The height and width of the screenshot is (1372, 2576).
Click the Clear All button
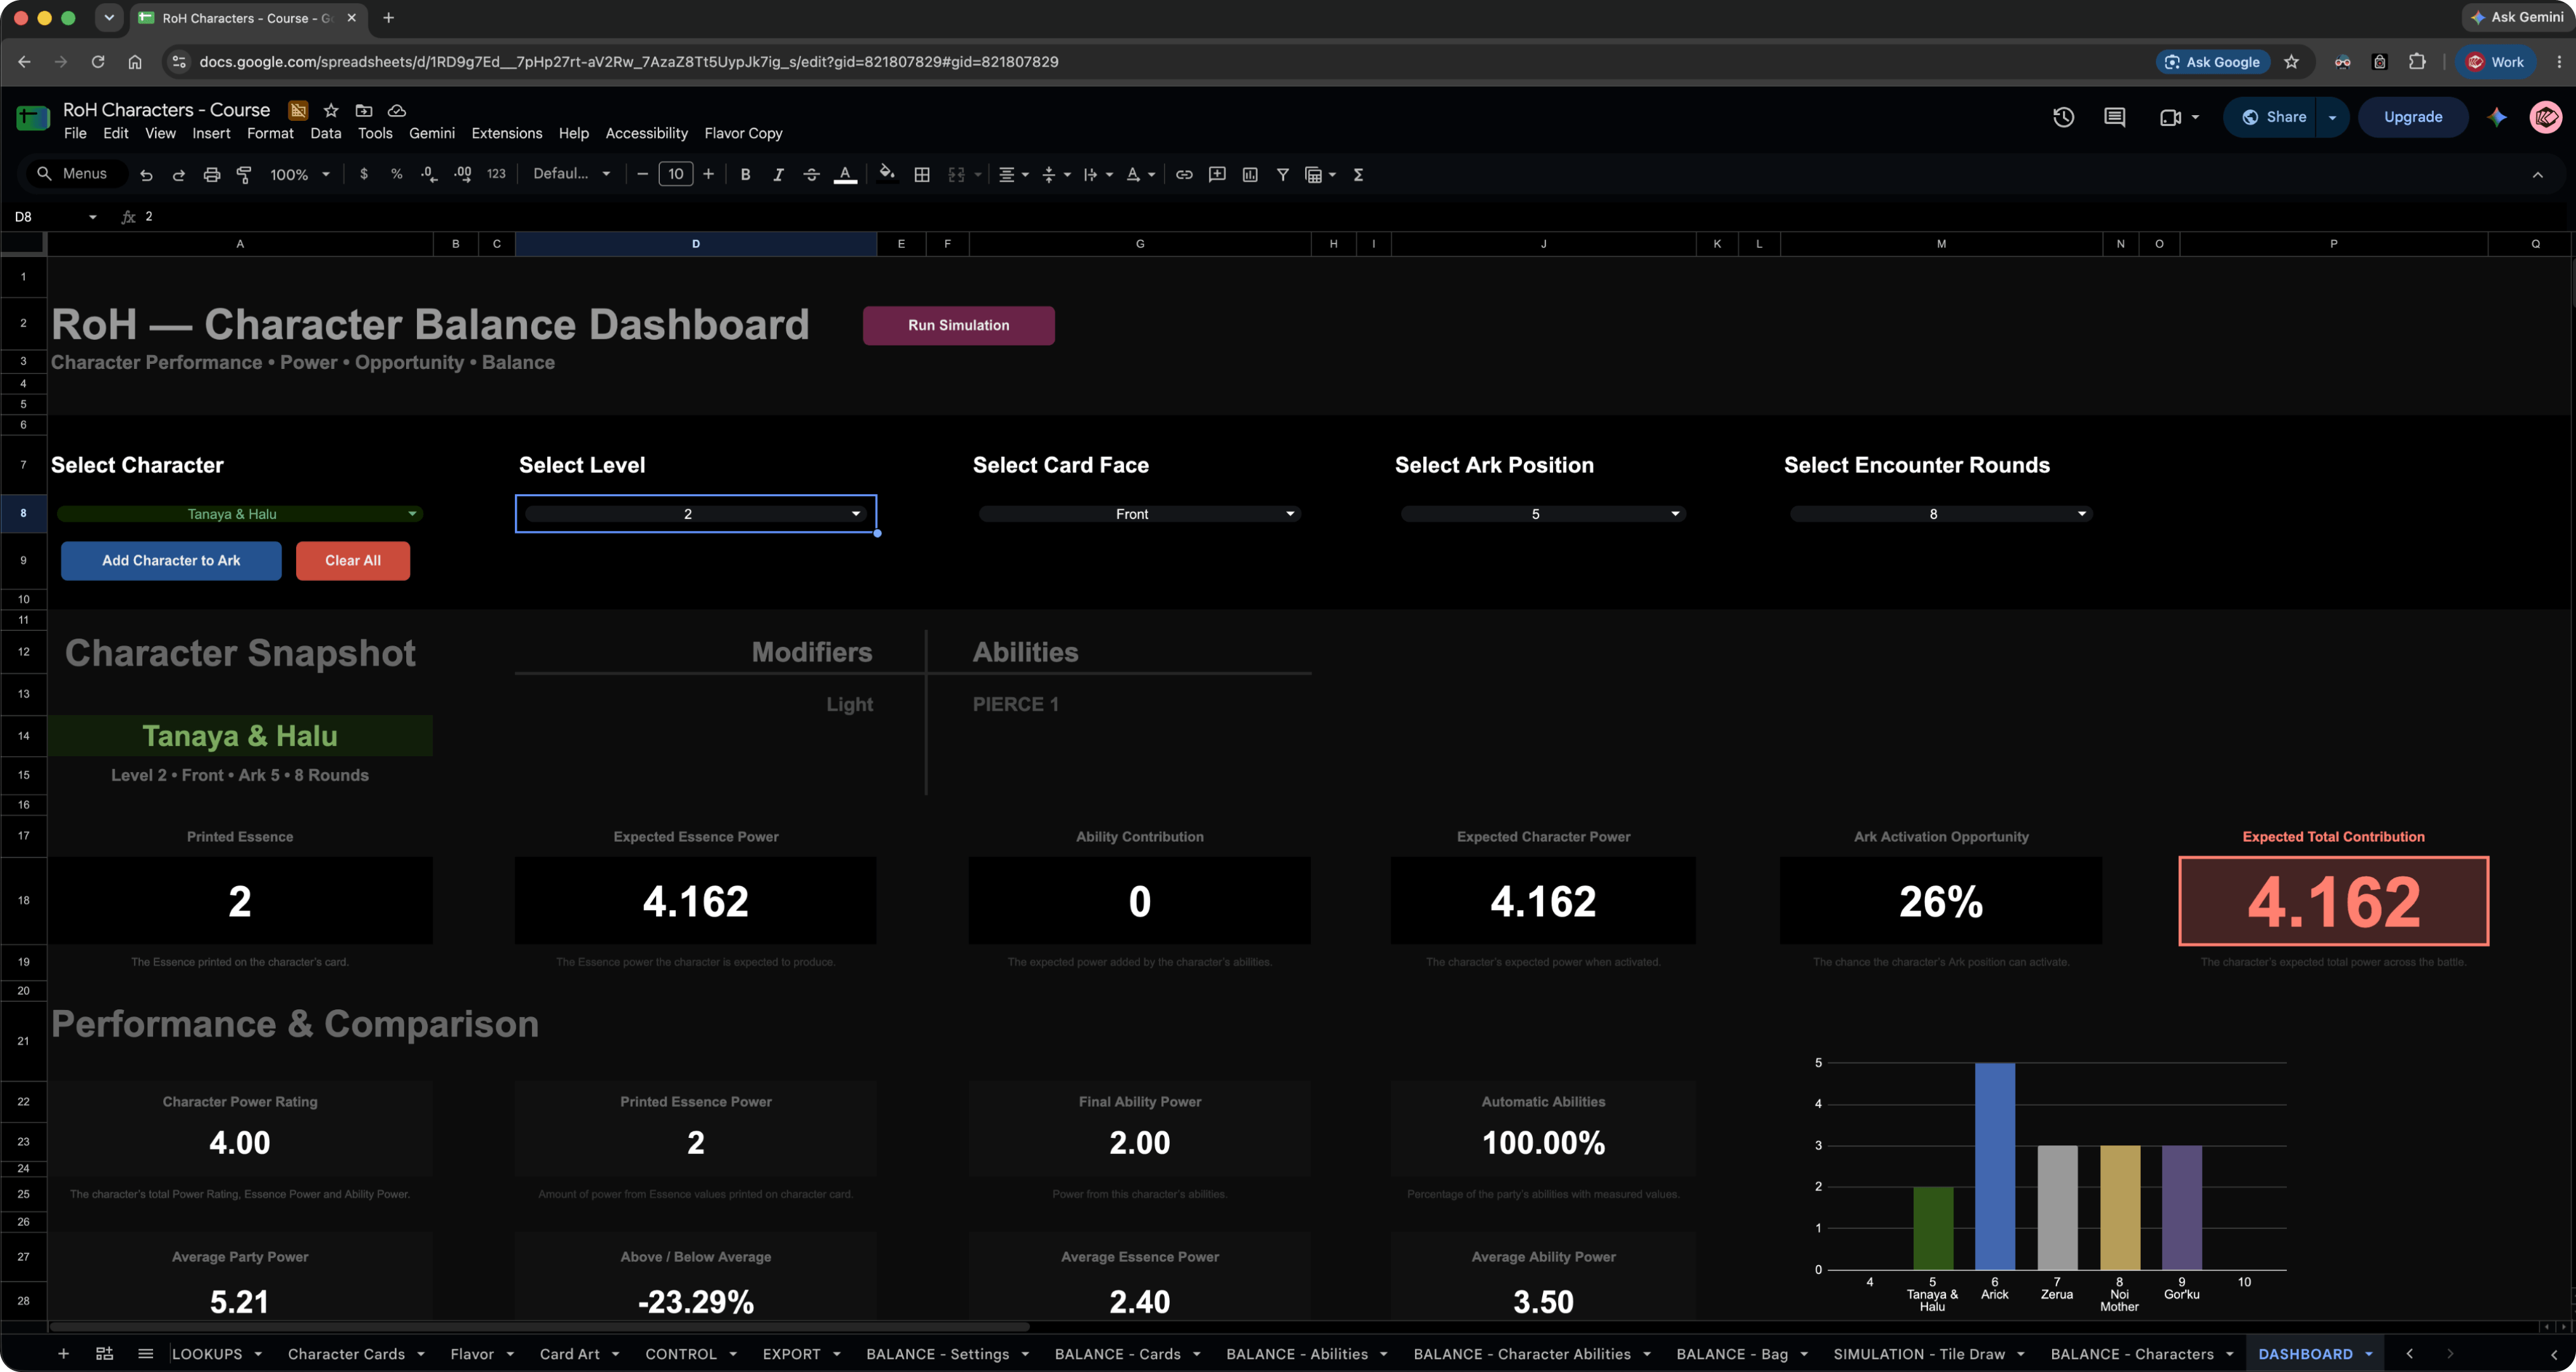tap(353, 561)
